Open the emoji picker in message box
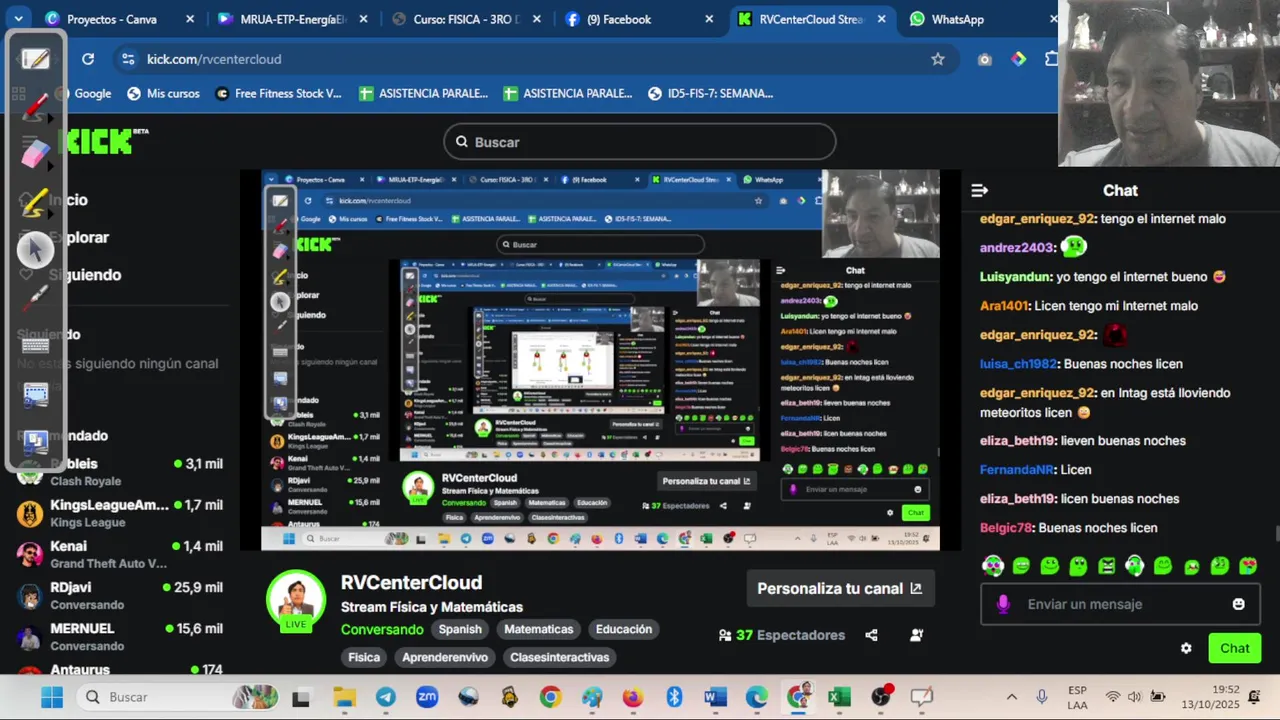1280x720 pixels. coord(1239,604)
